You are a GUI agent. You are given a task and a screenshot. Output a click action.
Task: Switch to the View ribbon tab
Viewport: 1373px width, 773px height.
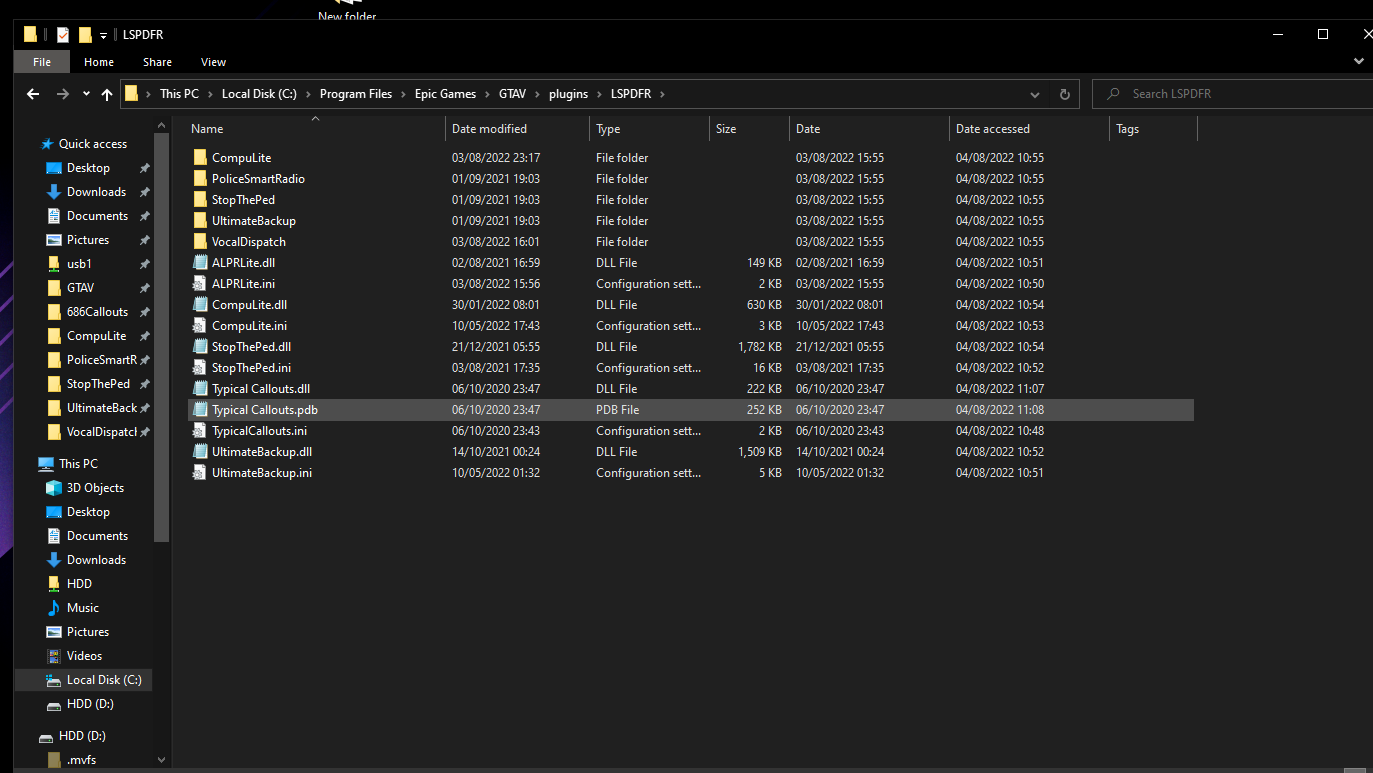coord(213,62)
